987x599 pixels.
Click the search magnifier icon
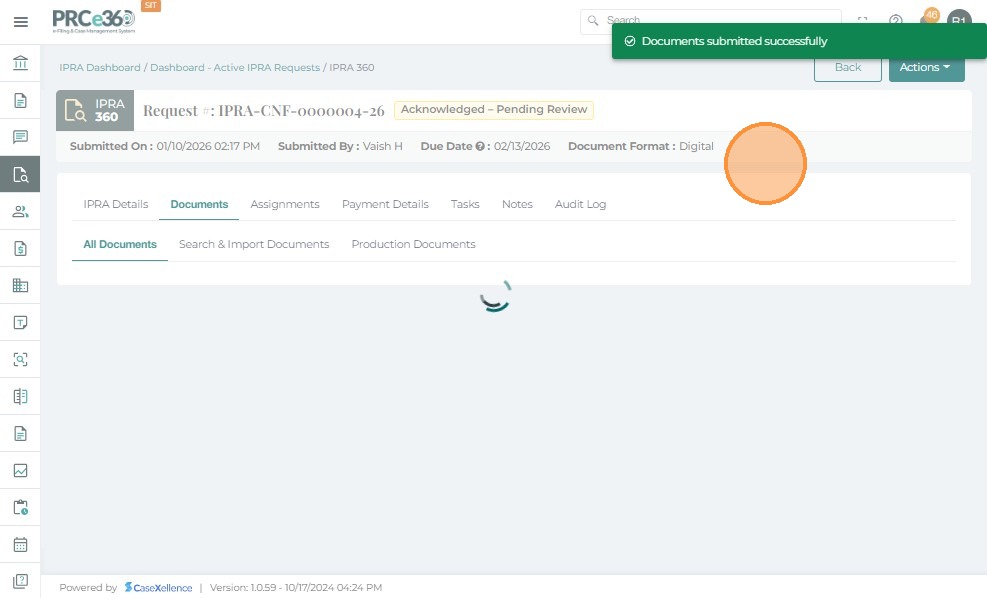pos(593,21)
